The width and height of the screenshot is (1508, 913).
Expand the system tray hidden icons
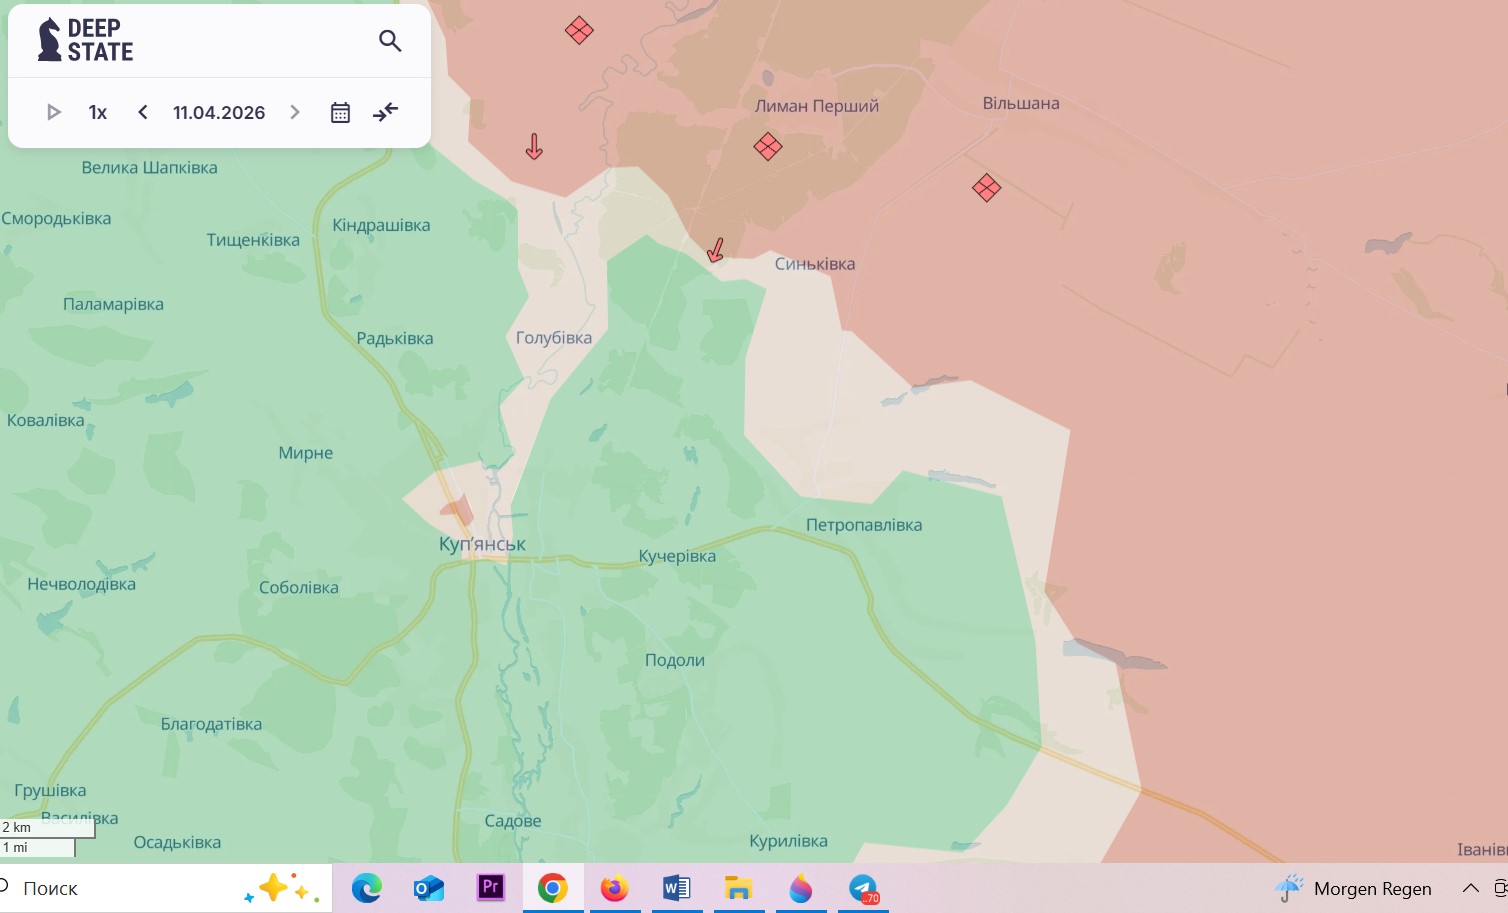pos(1470,888)
